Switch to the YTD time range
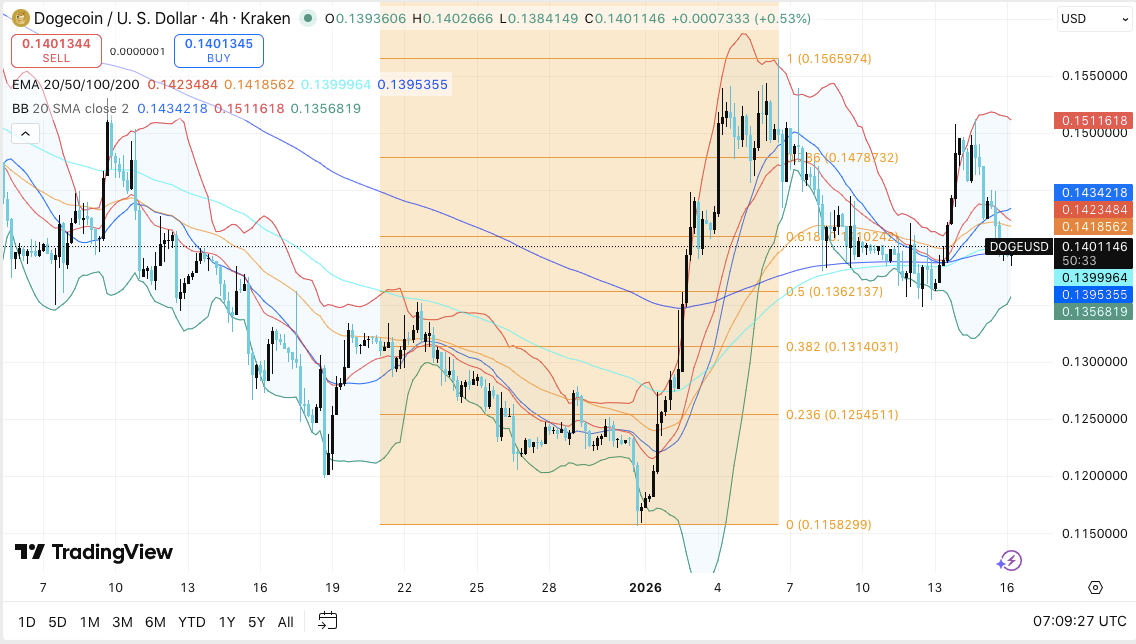Image resolution: width=1136 pixels, height=644 pixels. (x=192, y=622)
